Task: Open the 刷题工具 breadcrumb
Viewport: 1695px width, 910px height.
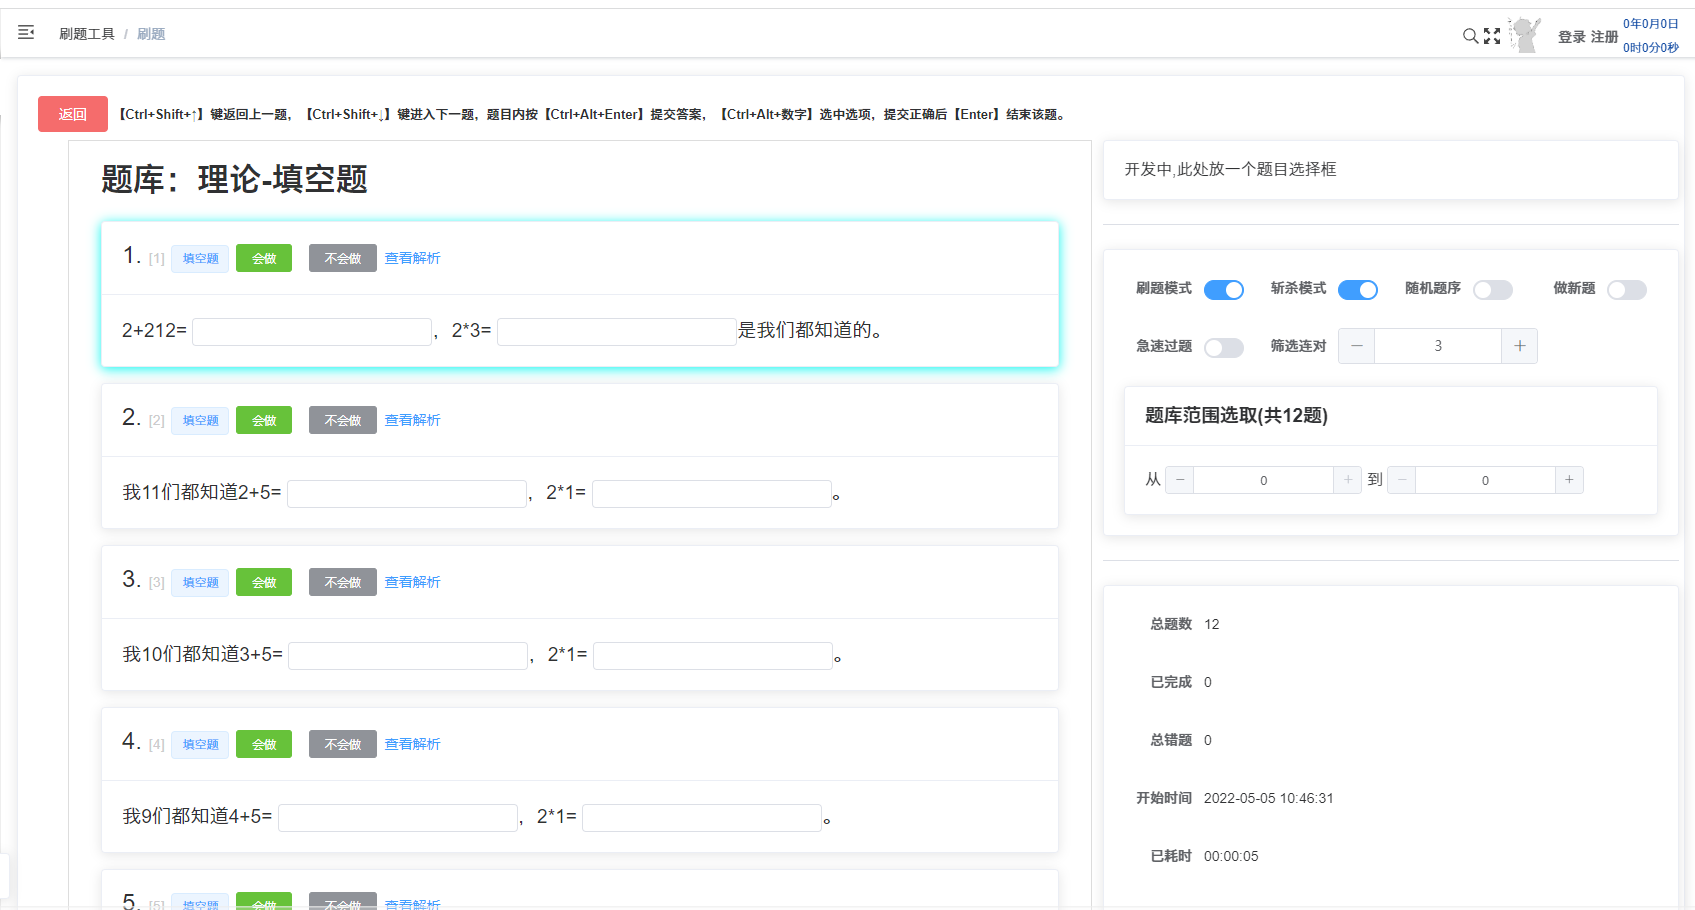Action: coord(87,34)
